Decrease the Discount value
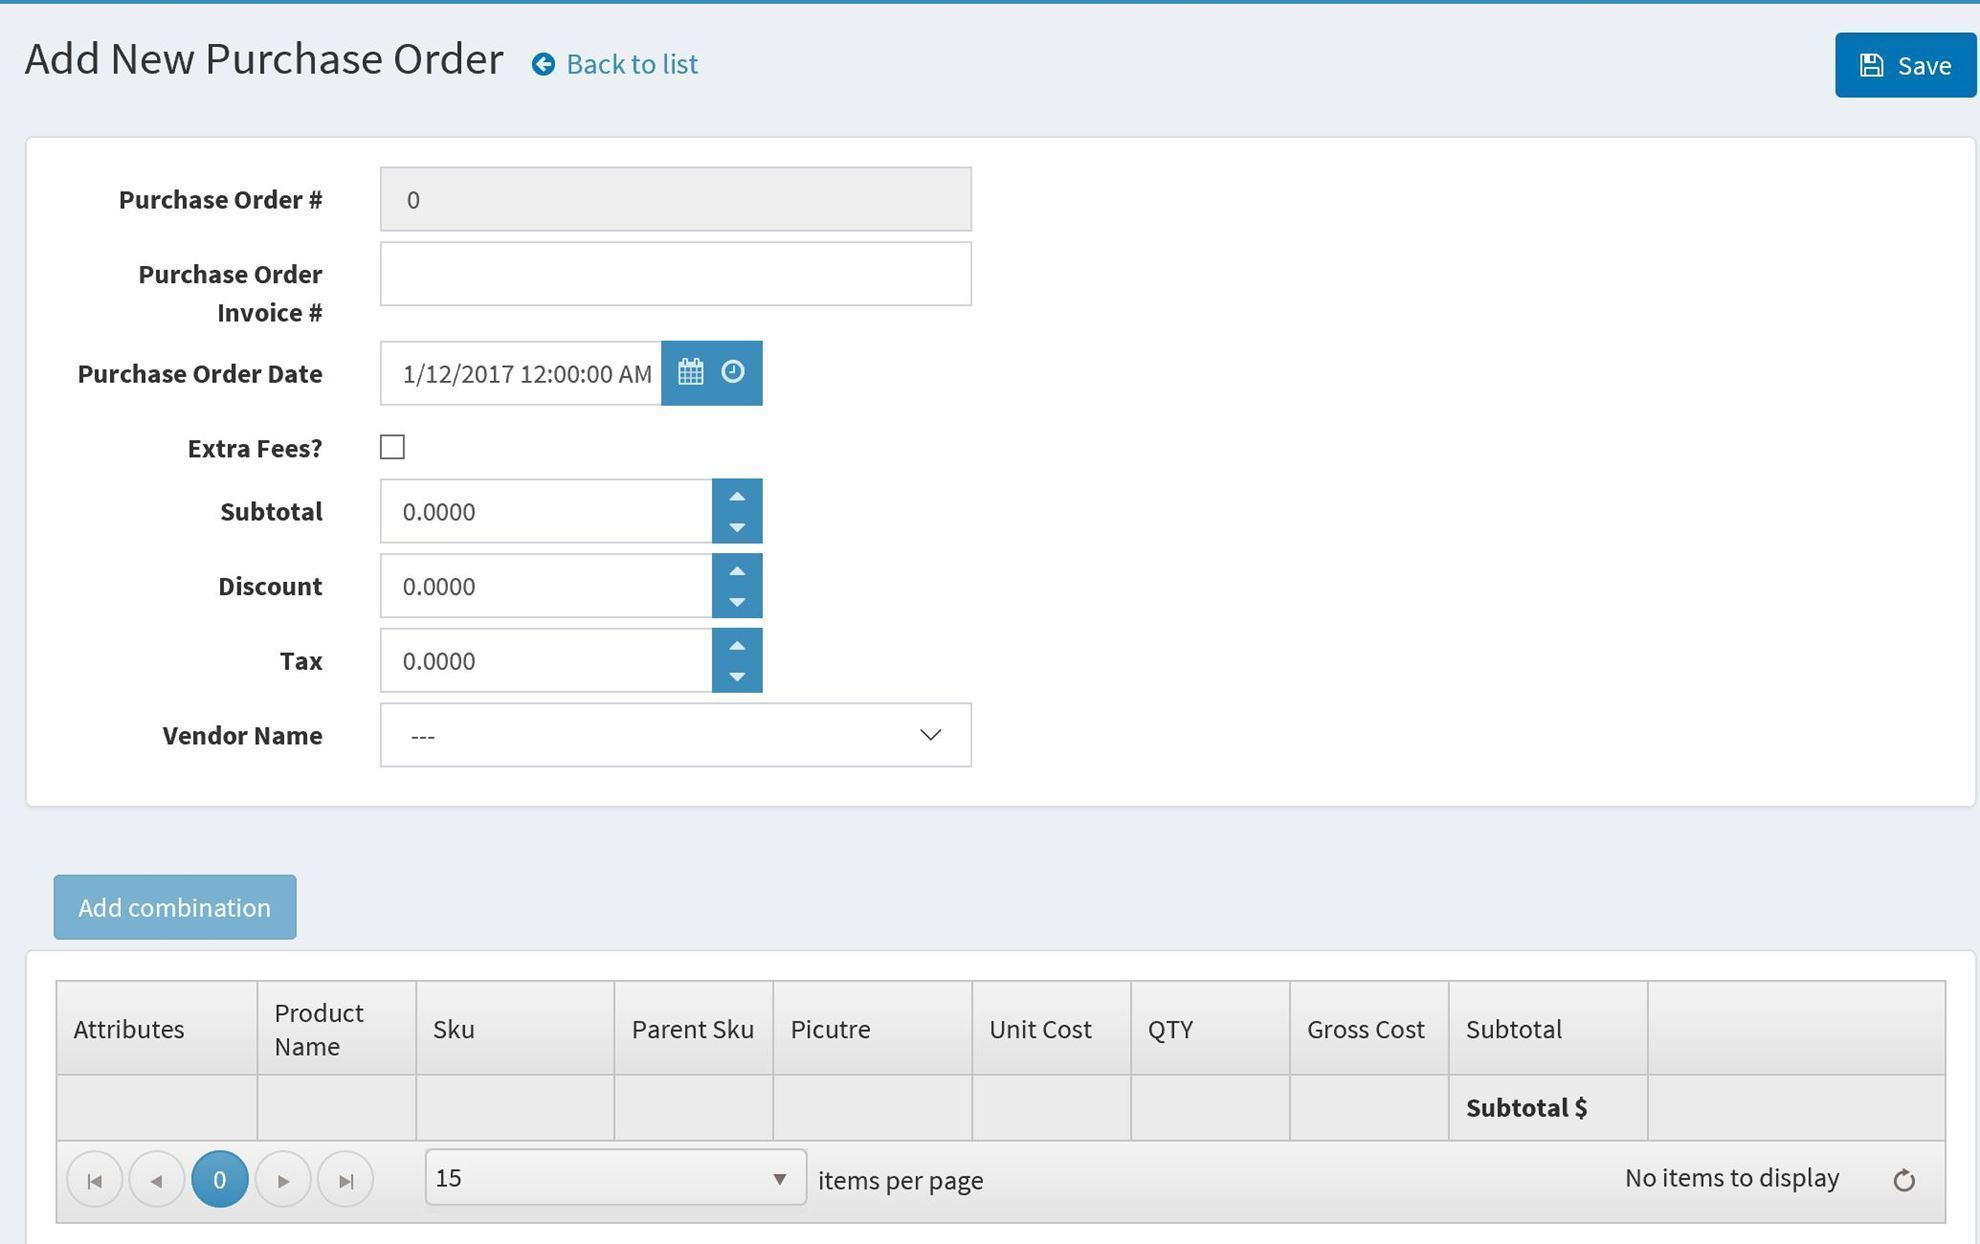 (737, 602)
